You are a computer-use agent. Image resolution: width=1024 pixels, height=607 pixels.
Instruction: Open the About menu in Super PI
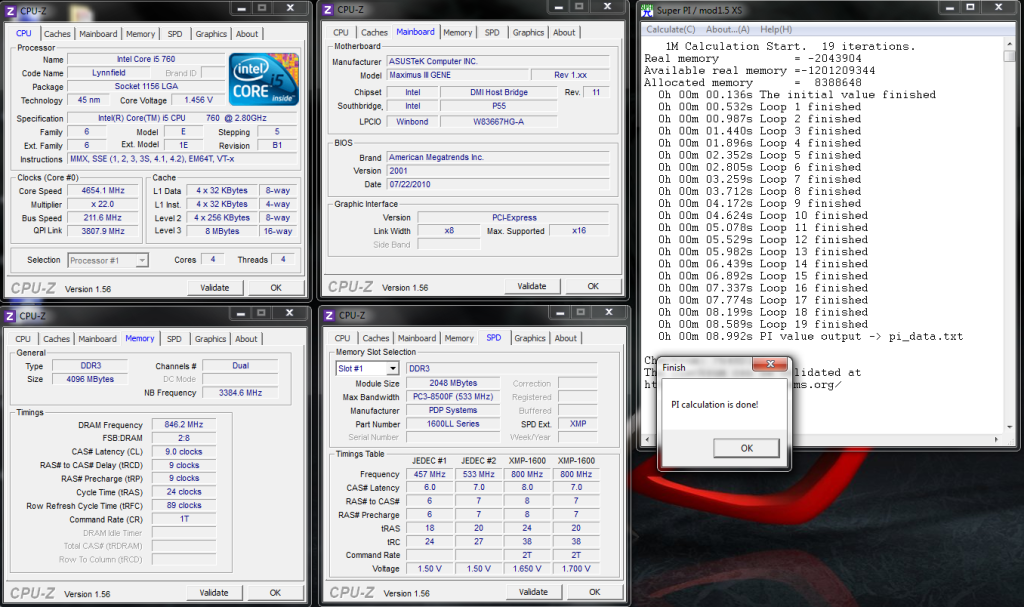coord(728,29)
